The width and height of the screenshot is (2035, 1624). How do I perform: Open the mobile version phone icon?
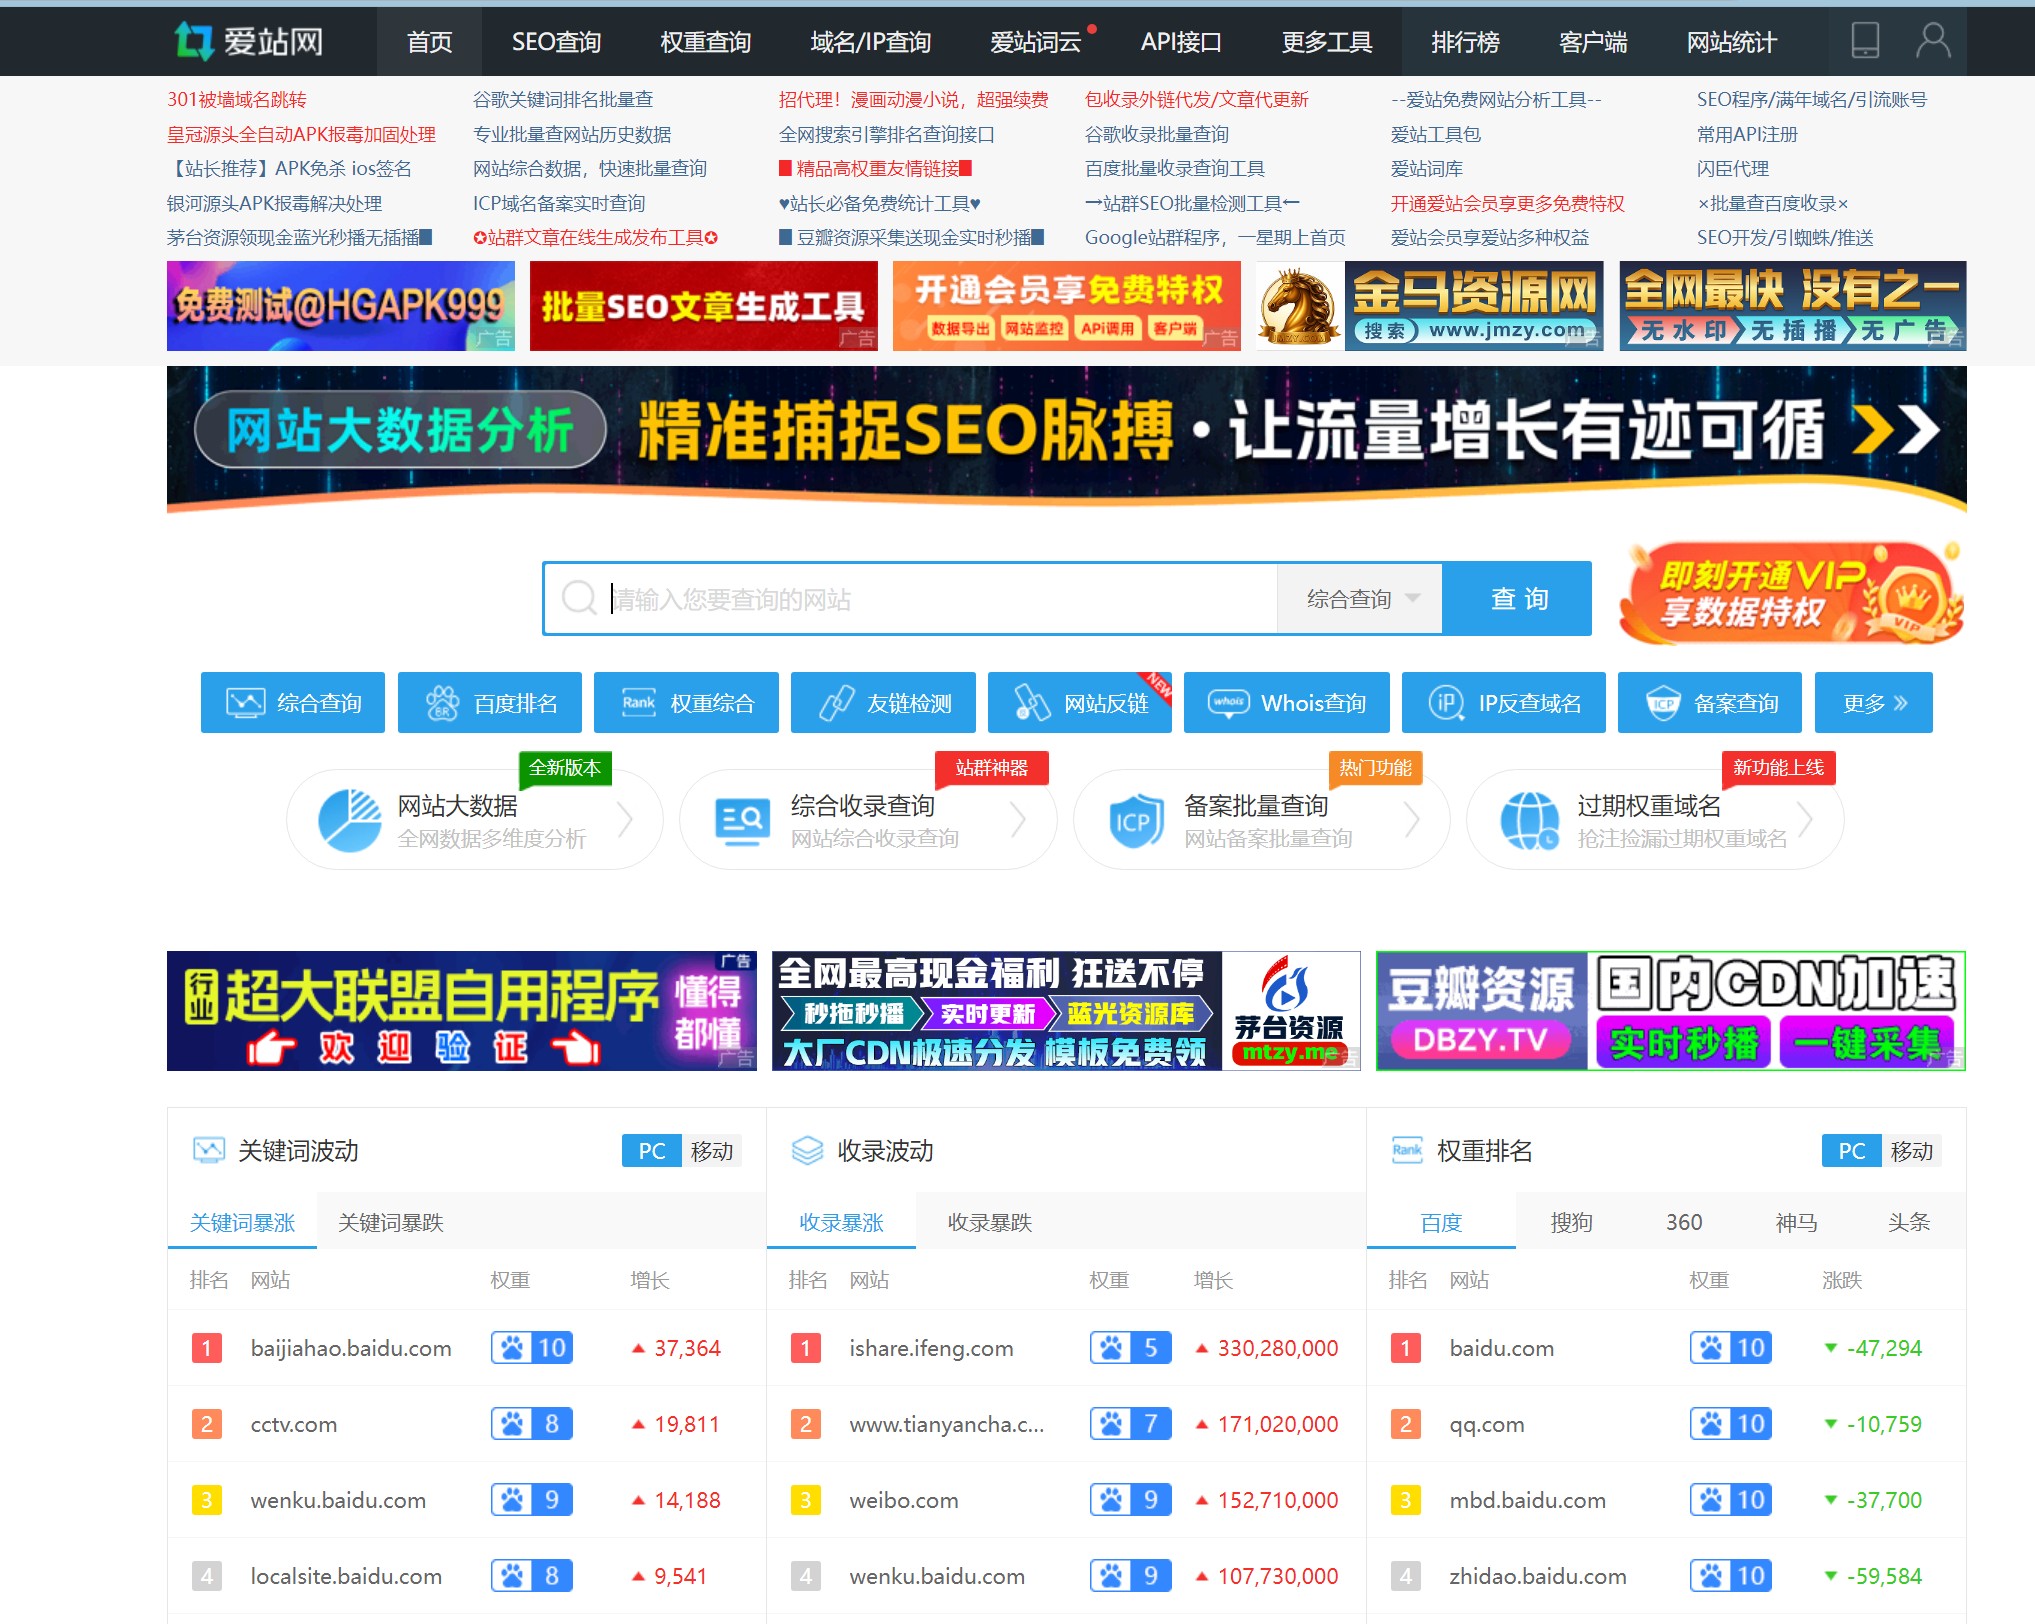pyautogui.click(x=1865, y=41)
